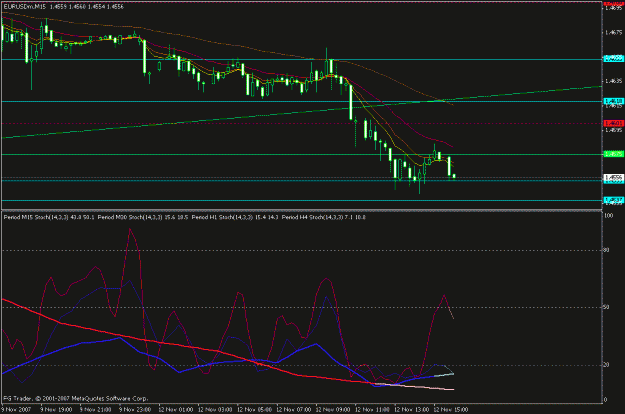Click the stochastic scale value 20
The height and width of the screenshot is (414, 625).
pyautogui.click(x=607, y=365)
